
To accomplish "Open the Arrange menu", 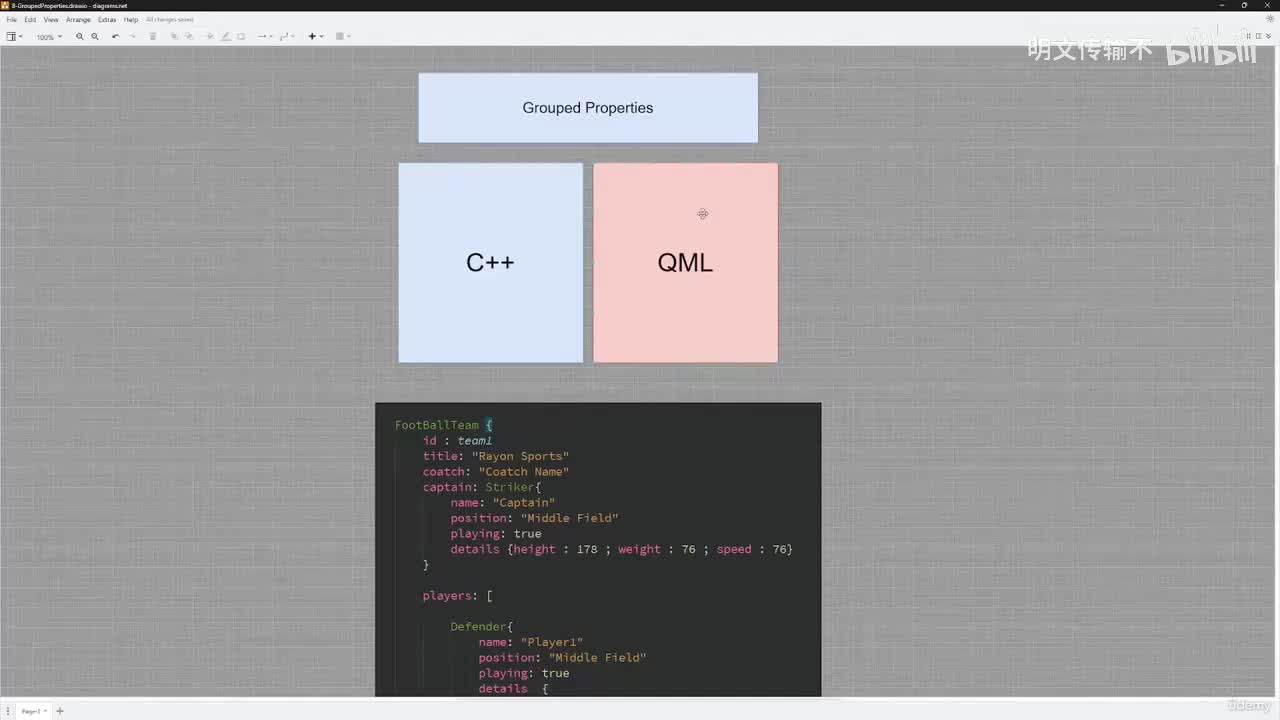I will point(78,20).
